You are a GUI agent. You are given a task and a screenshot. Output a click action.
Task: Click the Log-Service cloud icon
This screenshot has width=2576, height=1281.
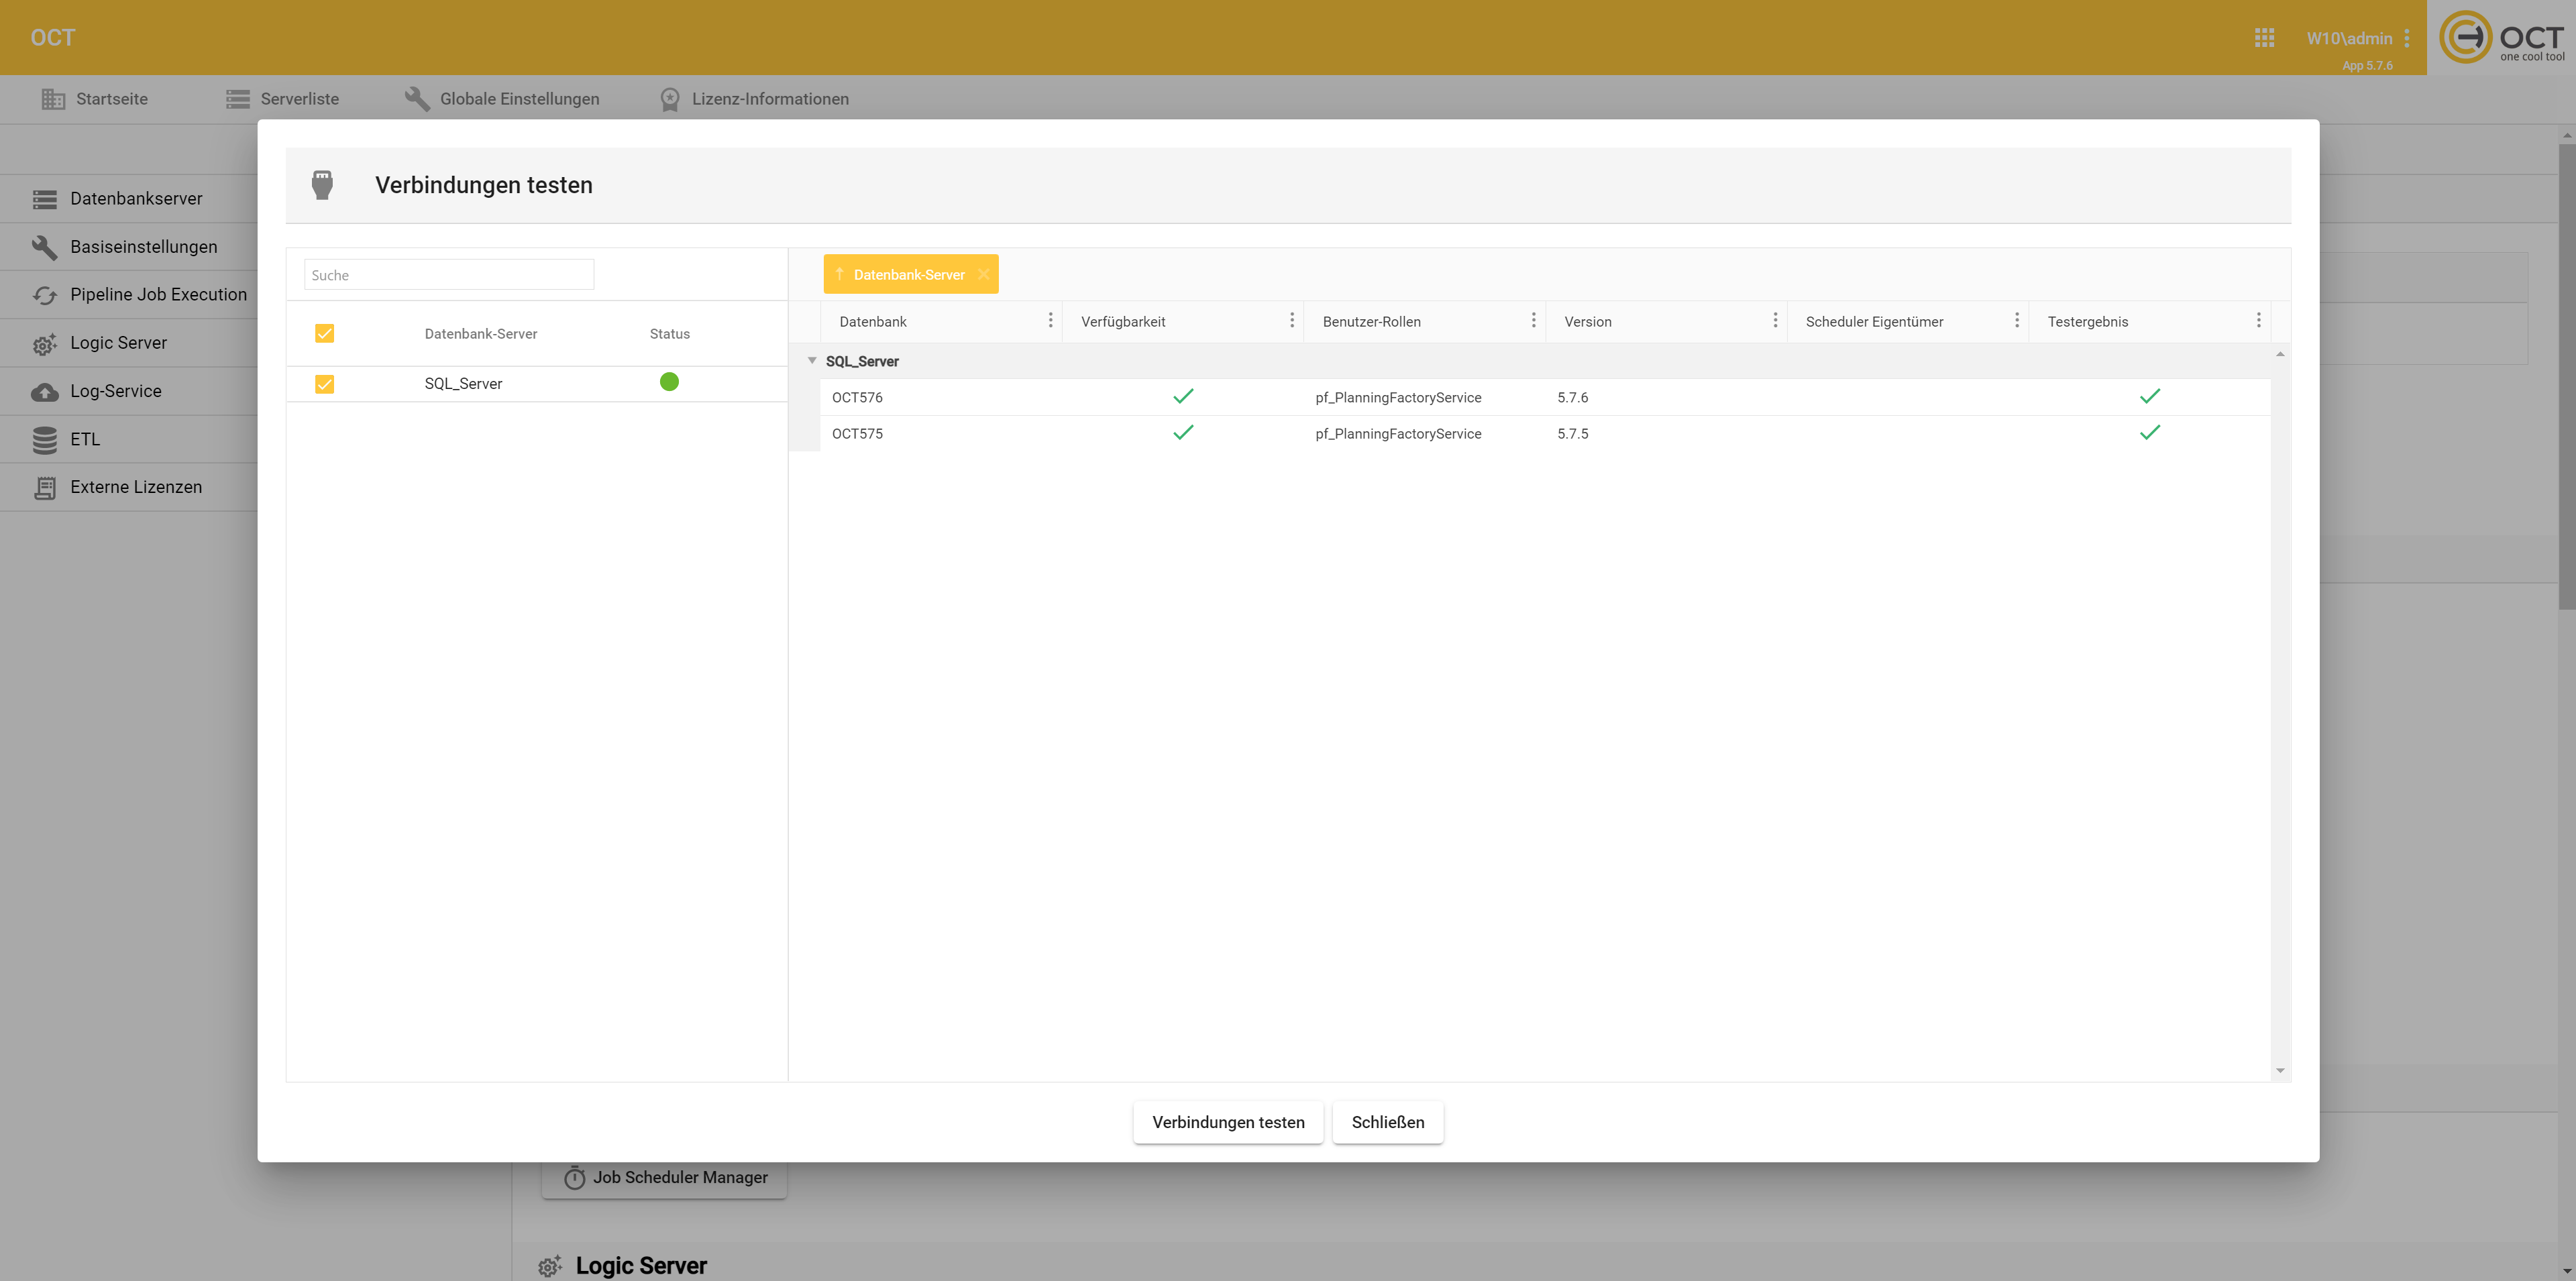(x=44, y=392)
